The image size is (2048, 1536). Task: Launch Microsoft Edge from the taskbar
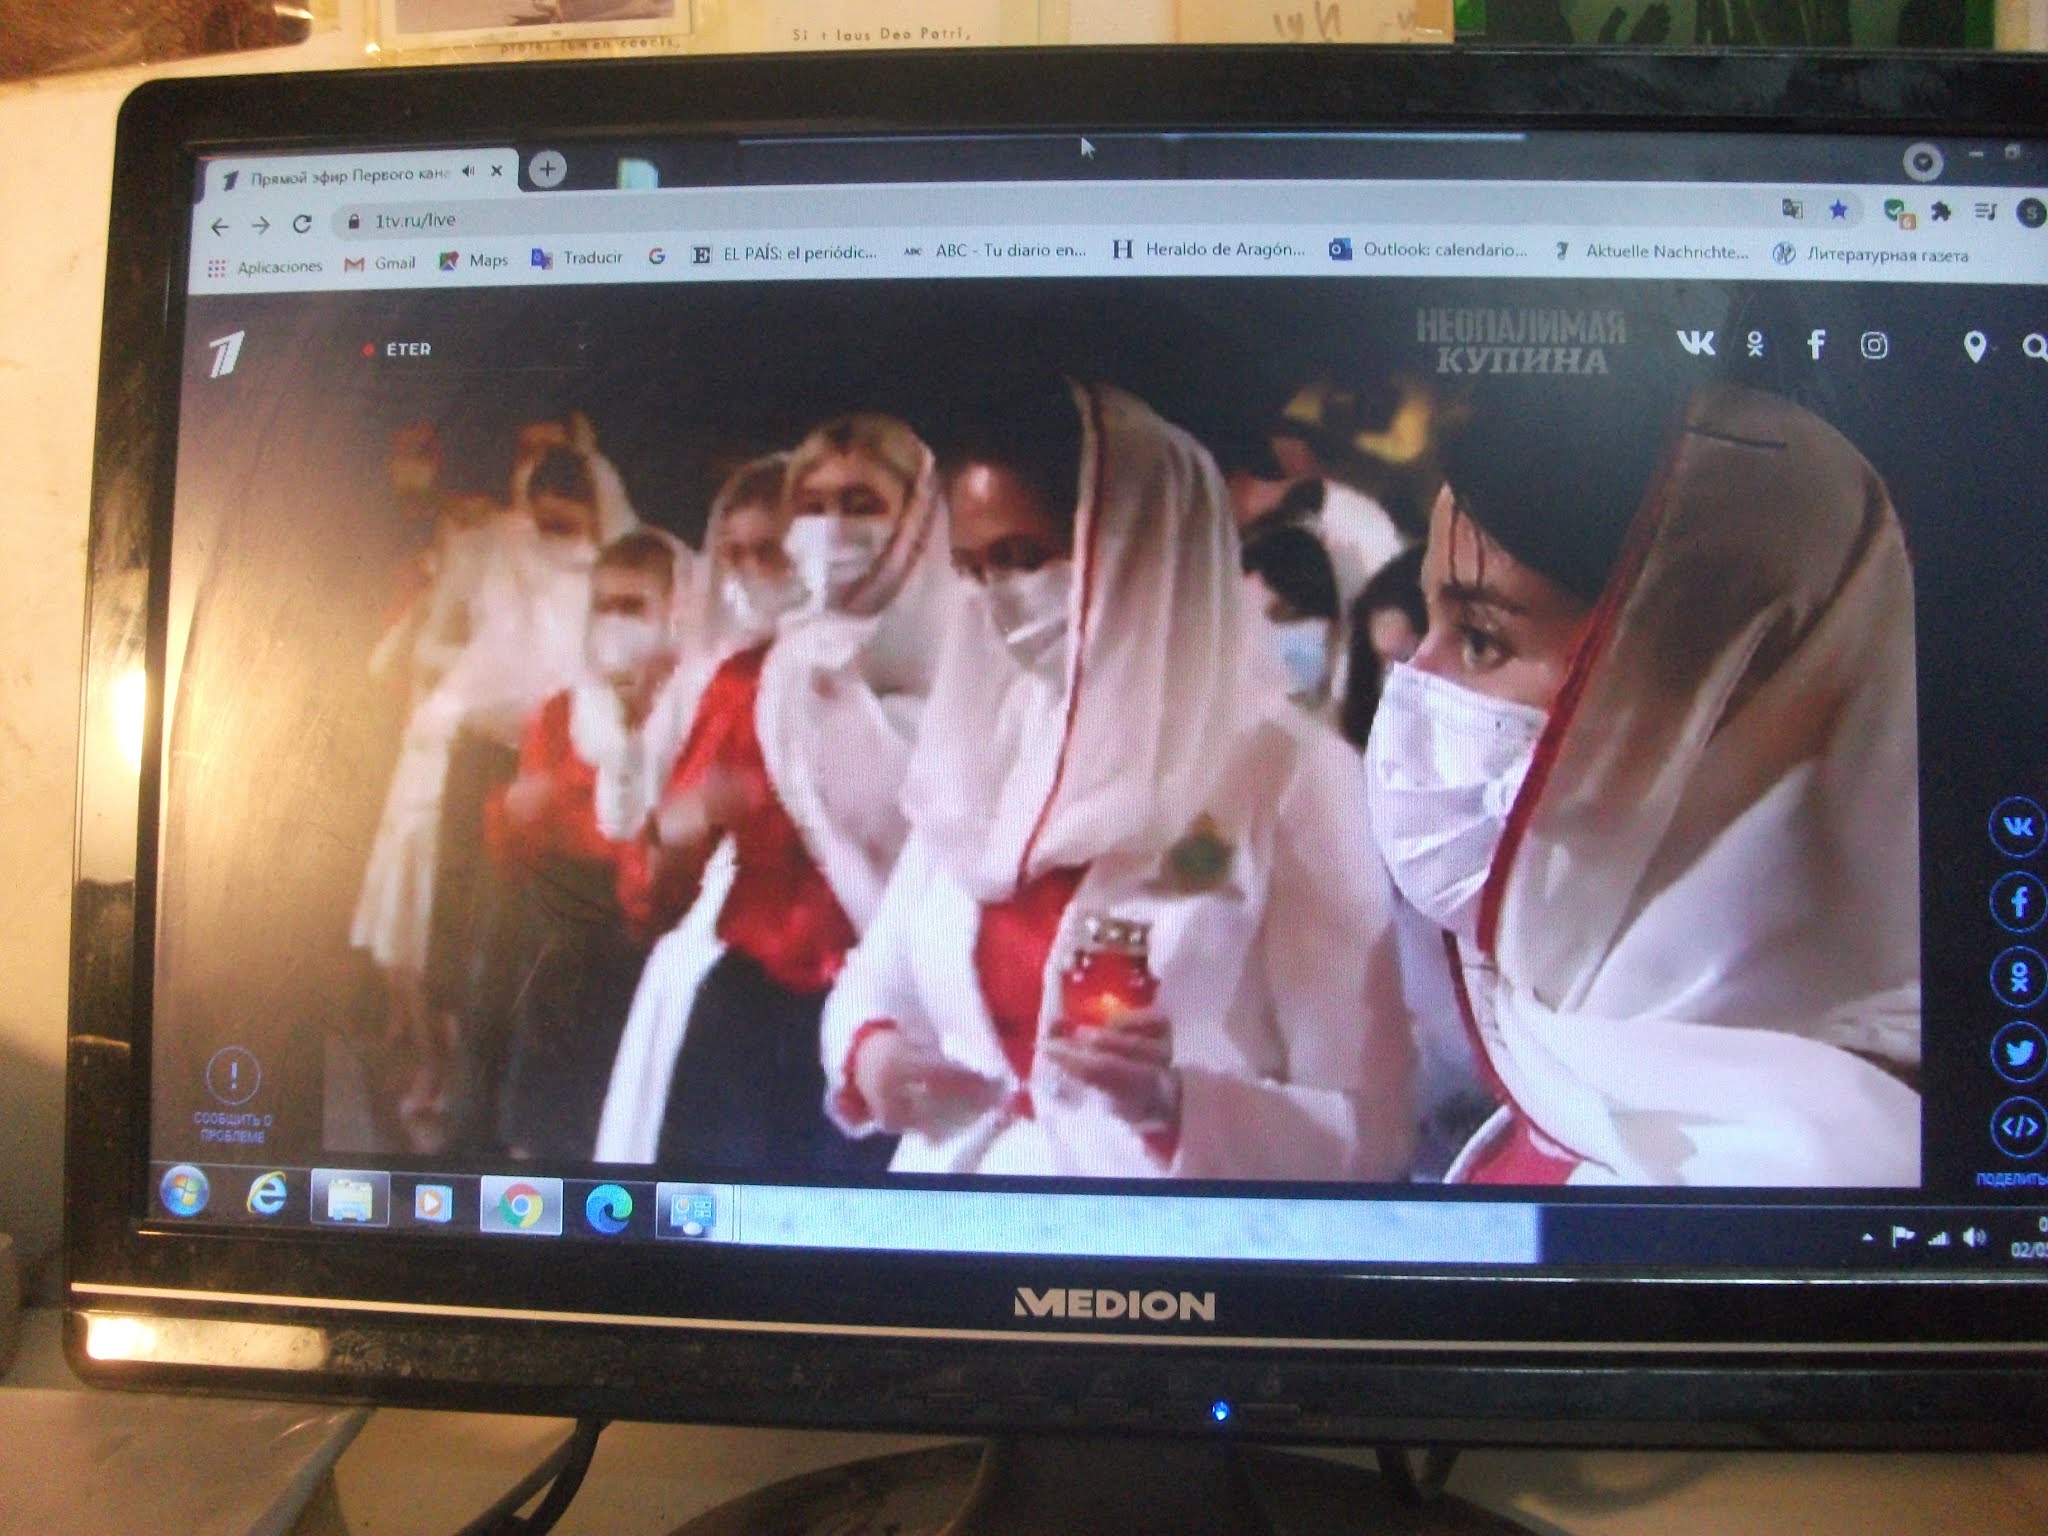(x=609, y=1209)
